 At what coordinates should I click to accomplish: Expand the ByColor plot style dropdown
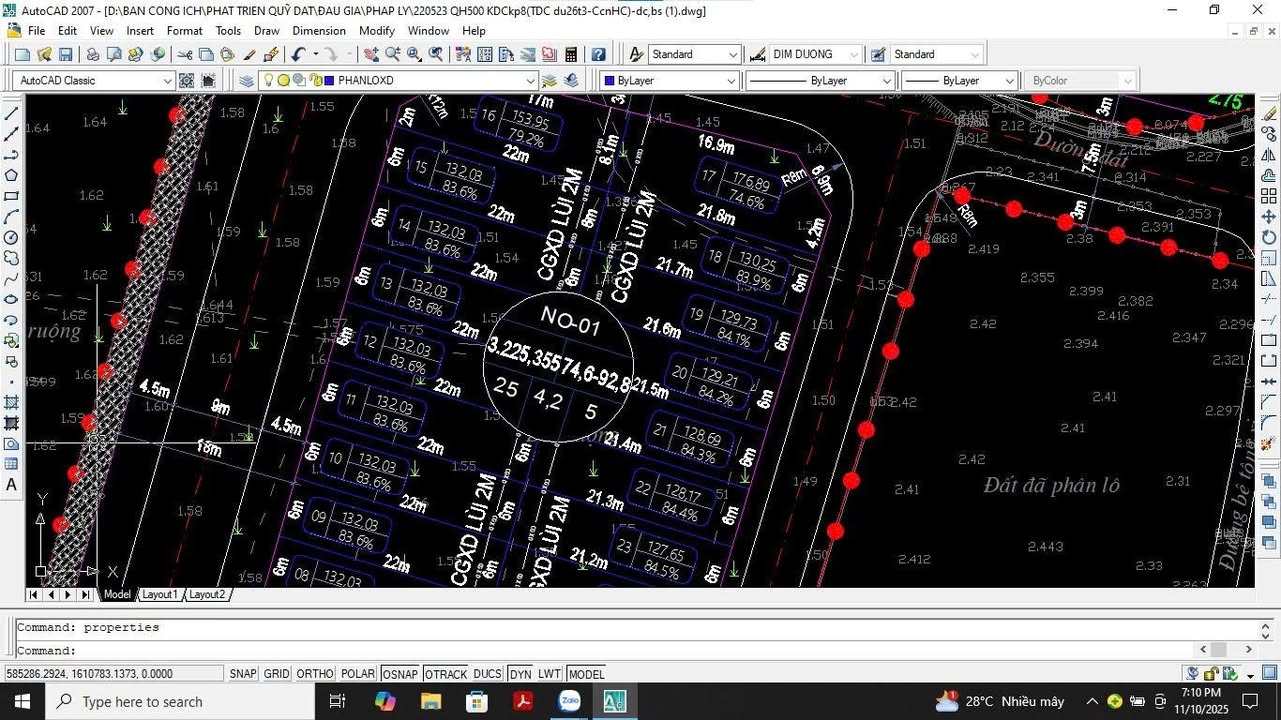(x=1128, y=80)
